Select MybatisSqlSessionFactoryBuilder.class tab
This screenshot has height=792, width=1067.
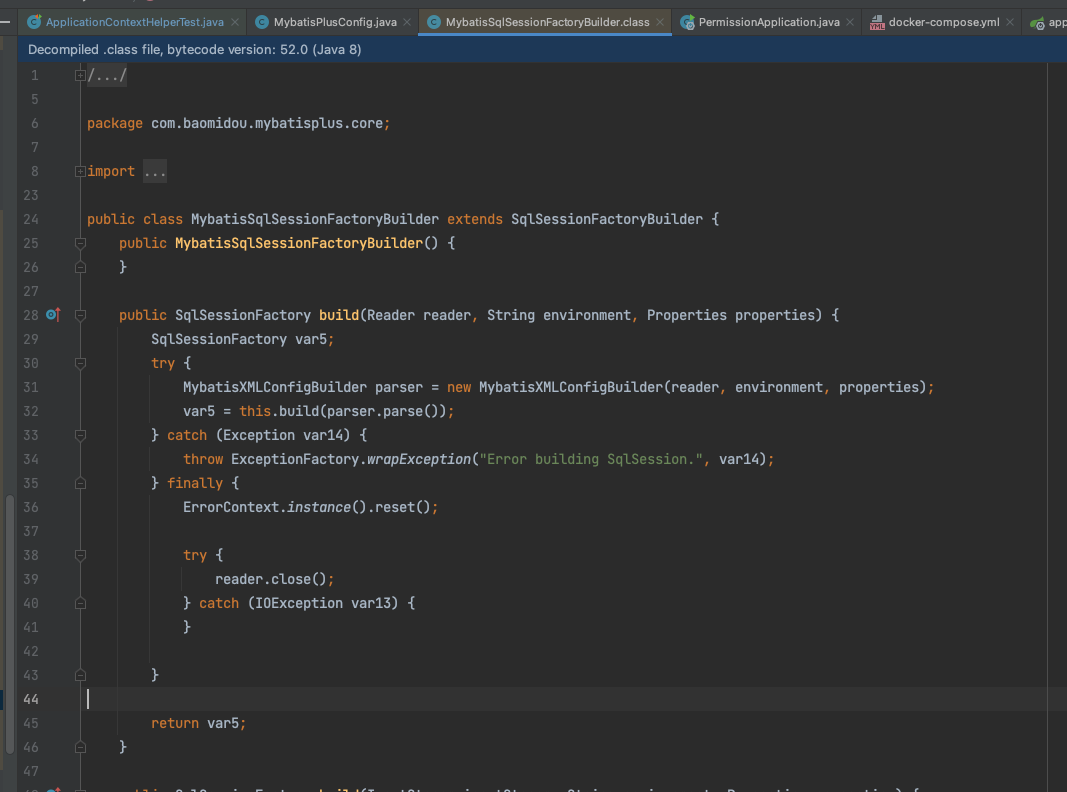[x=547, y=22]
